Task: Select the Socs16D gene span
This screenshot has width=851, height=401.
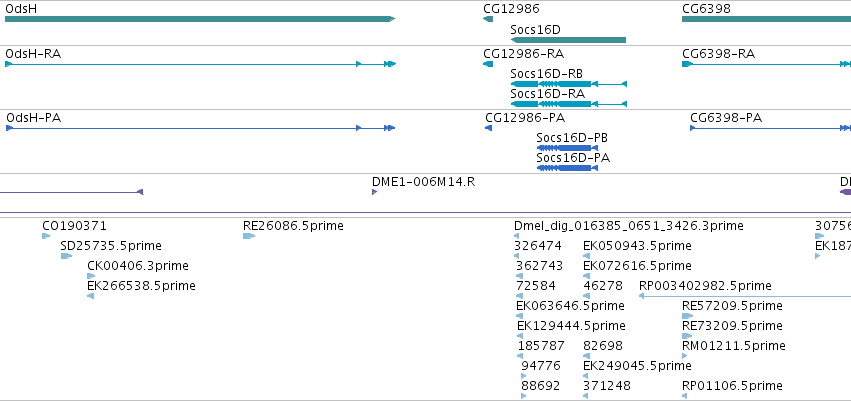Action: pyautogui.click(x=568, y=40)
